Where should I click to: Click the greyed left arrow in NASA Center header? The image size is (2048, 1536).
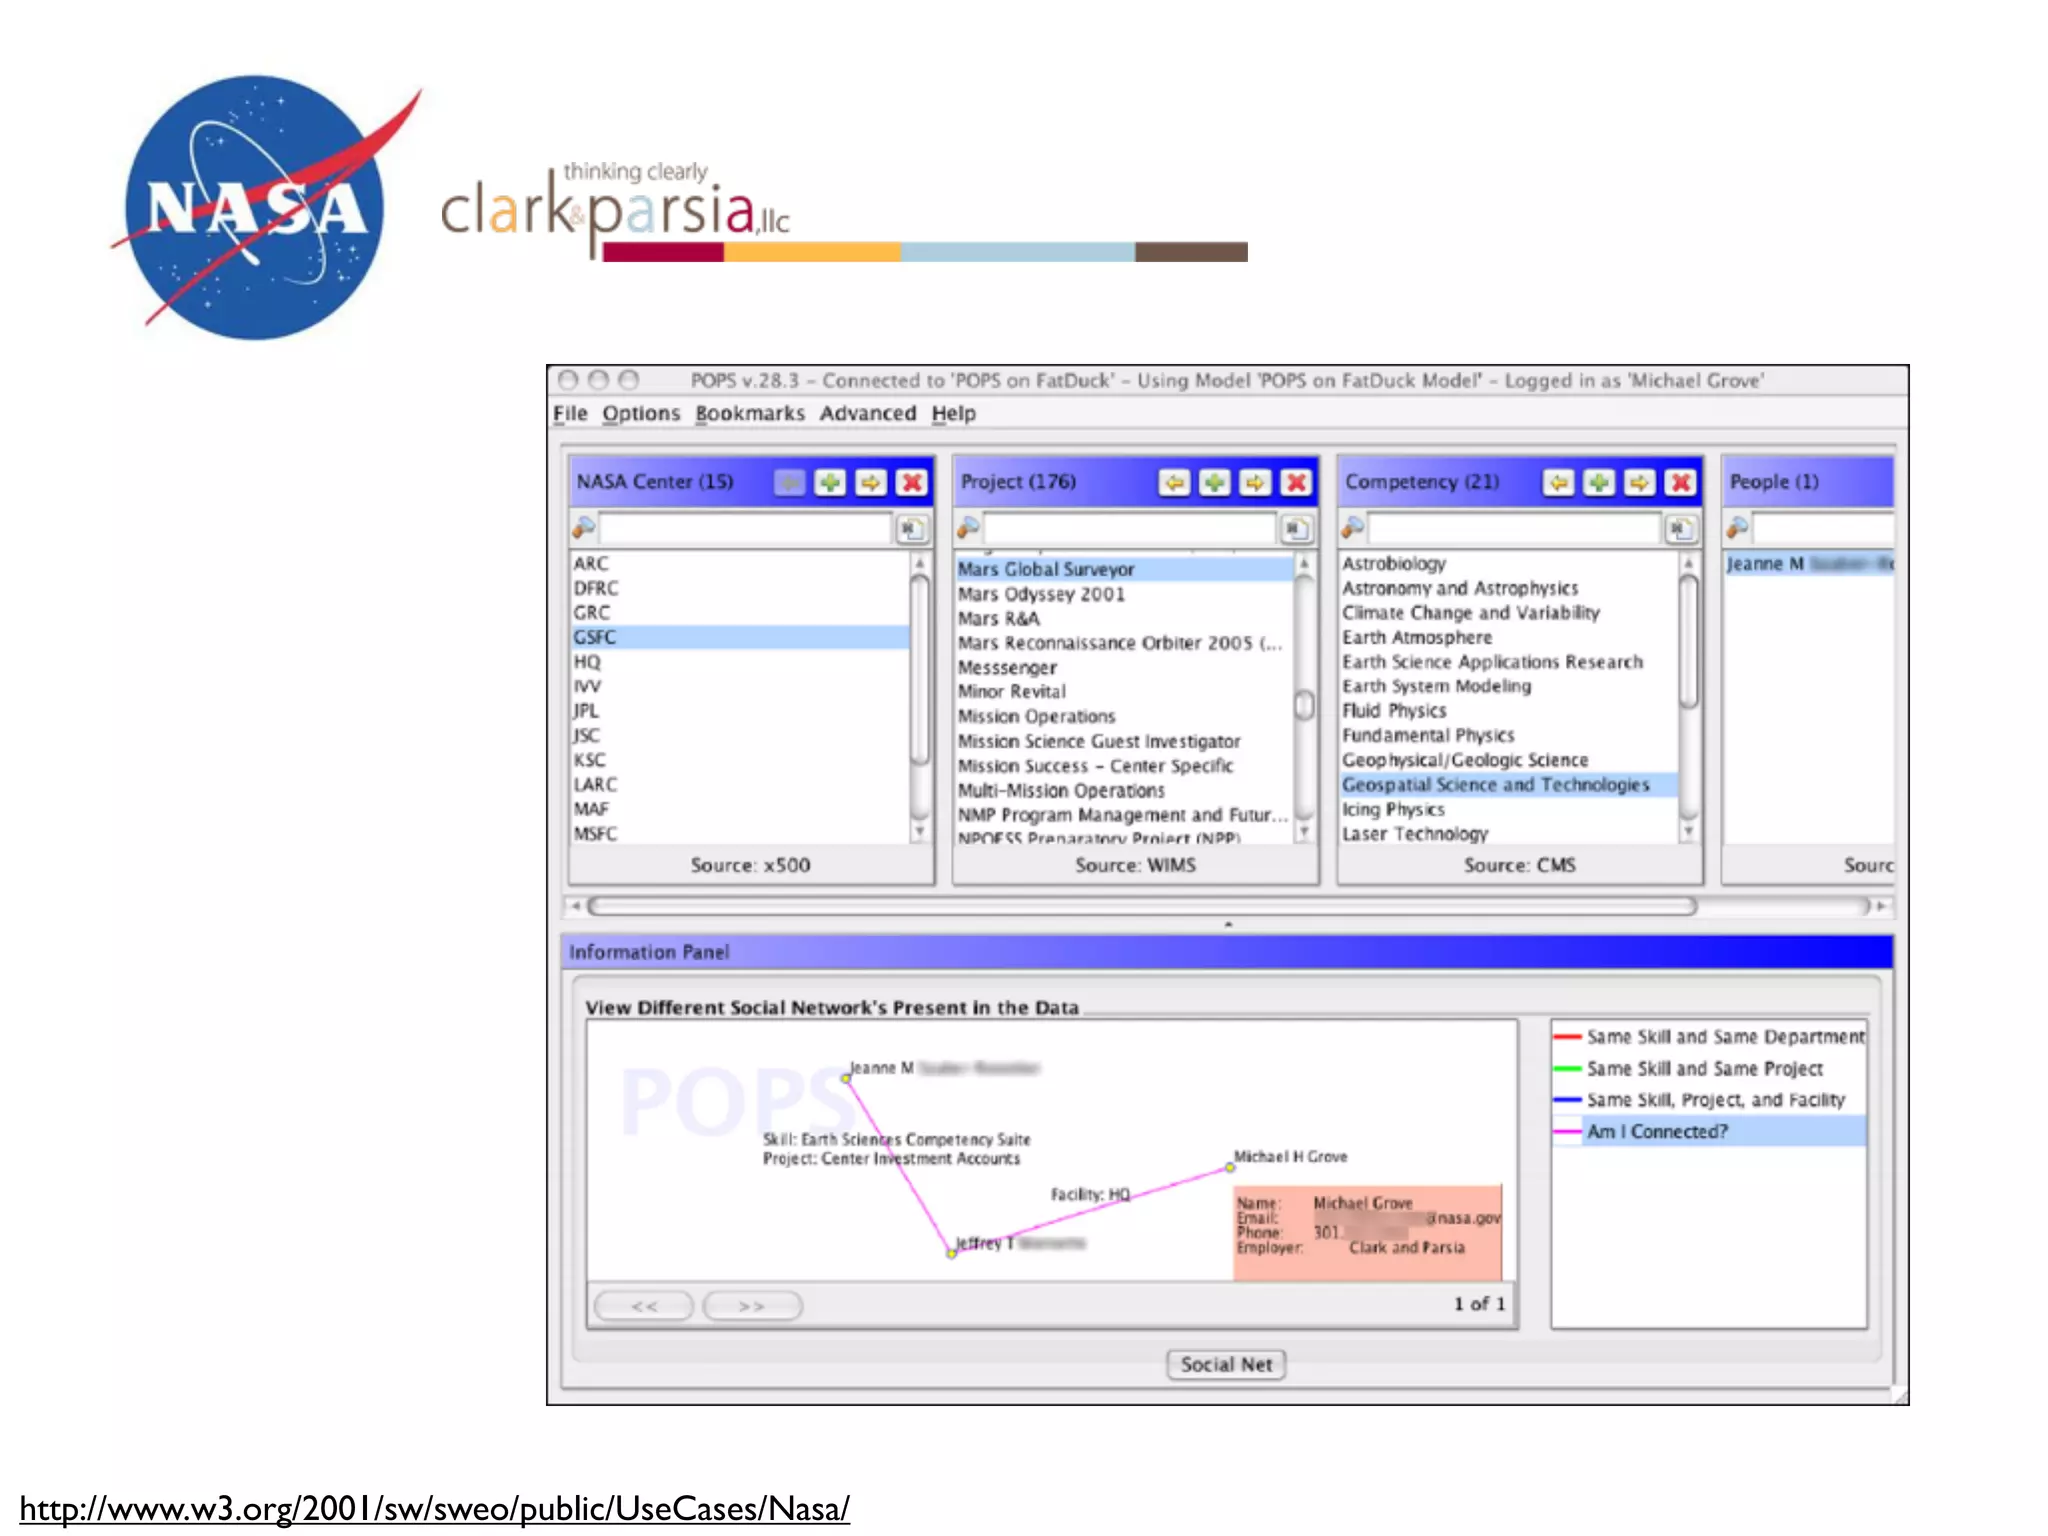click(x=788, y=483)
